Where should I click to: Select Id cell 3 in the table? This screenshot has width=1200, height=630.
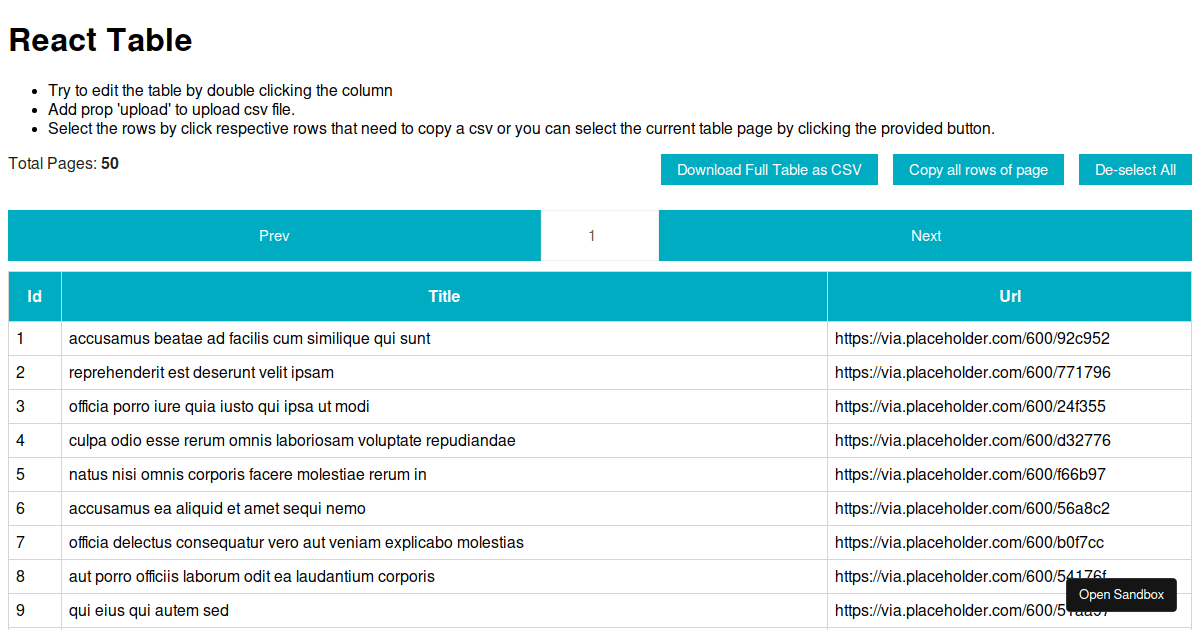pos(35,407)
